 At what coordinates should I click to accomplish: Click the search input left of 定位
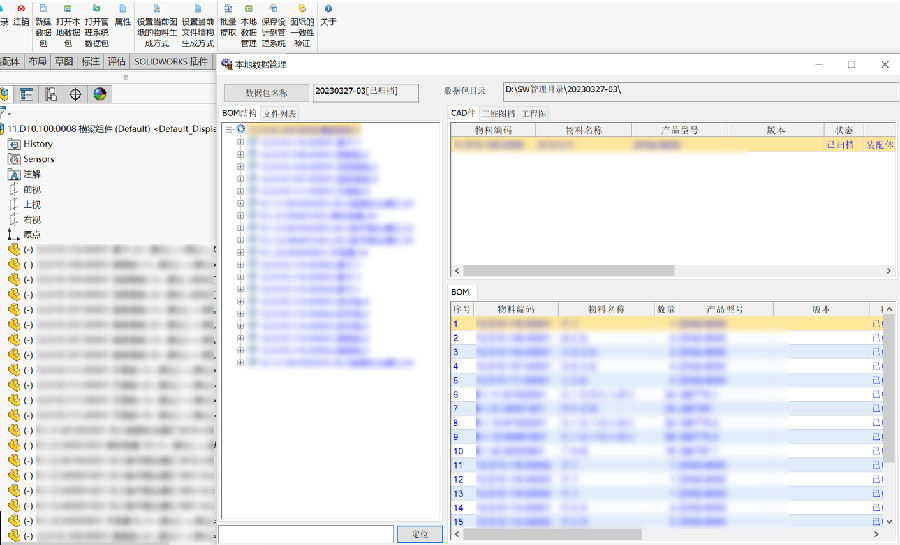[306, 534]
